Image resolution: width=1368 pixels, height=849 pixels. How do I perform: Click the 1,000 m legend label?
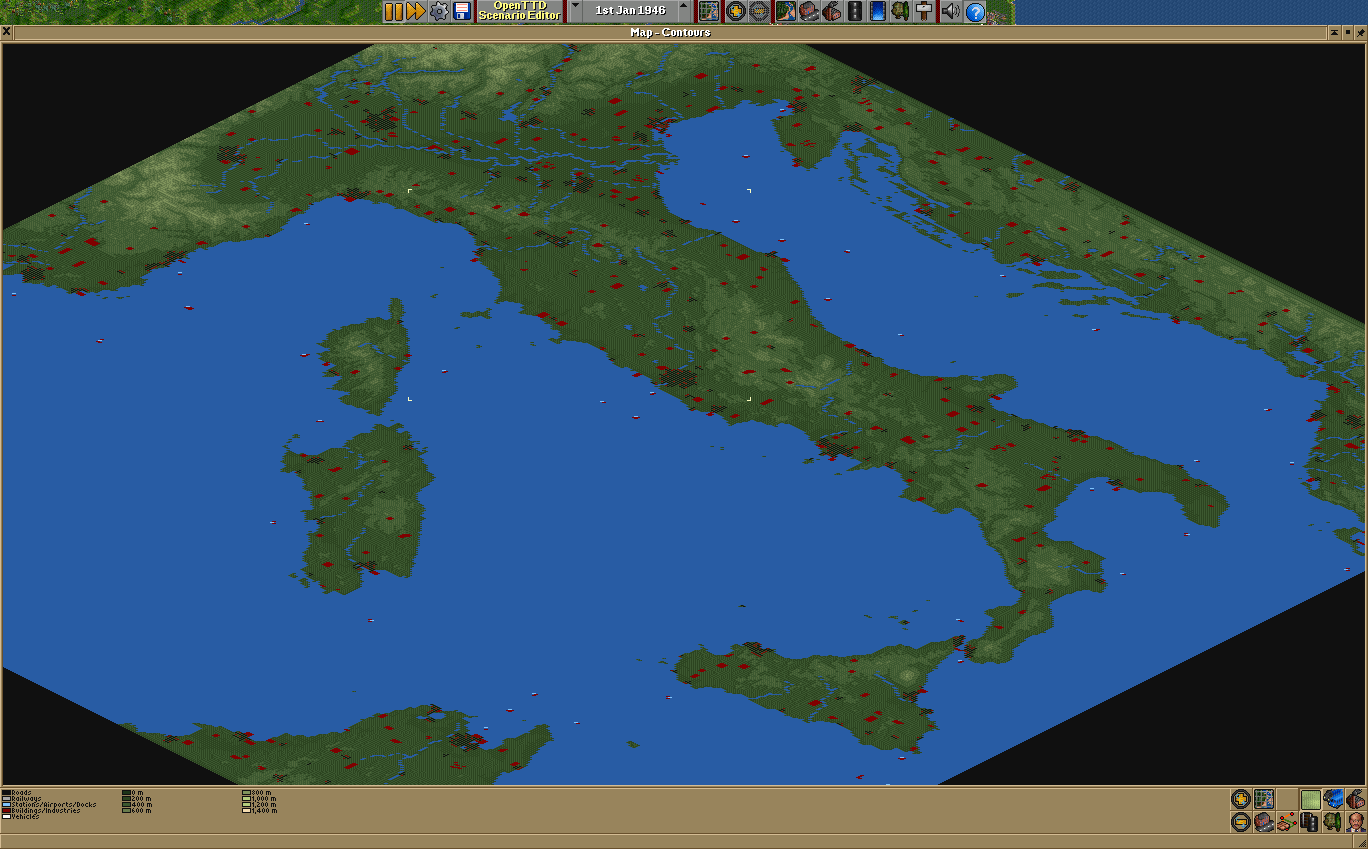[x=264, y=799]
